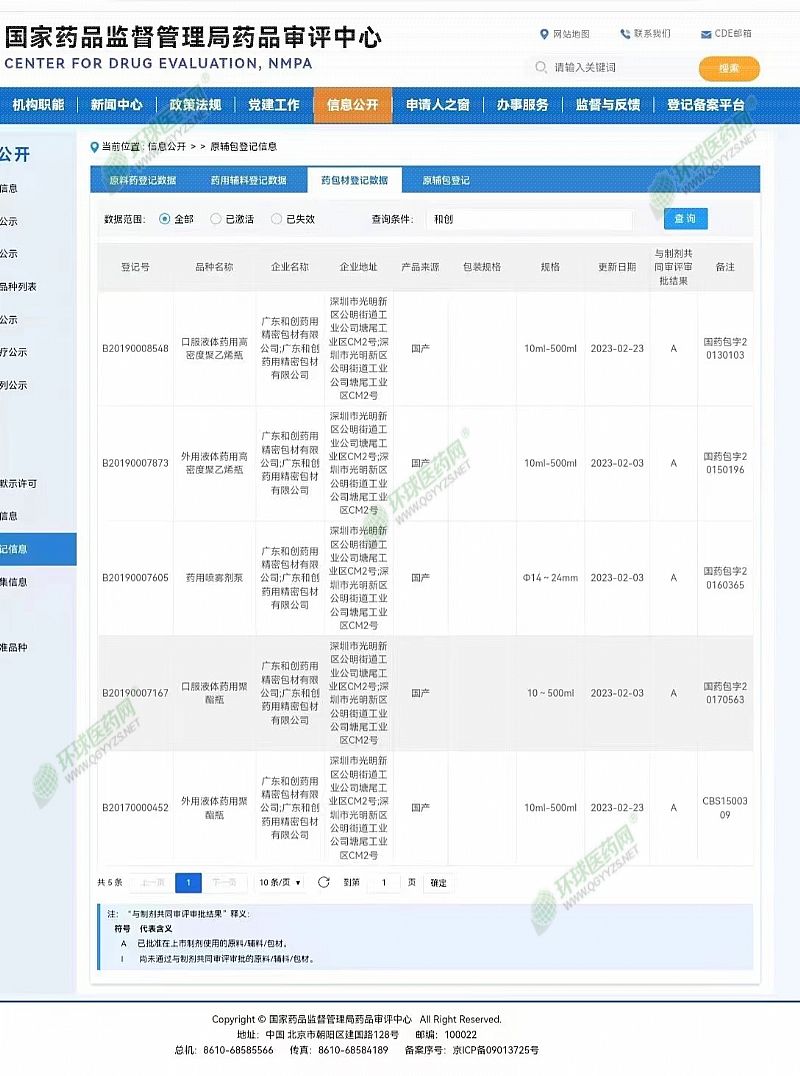
Task: Switch to the 原料药登记数据 tab
Action: pos(142,181)
